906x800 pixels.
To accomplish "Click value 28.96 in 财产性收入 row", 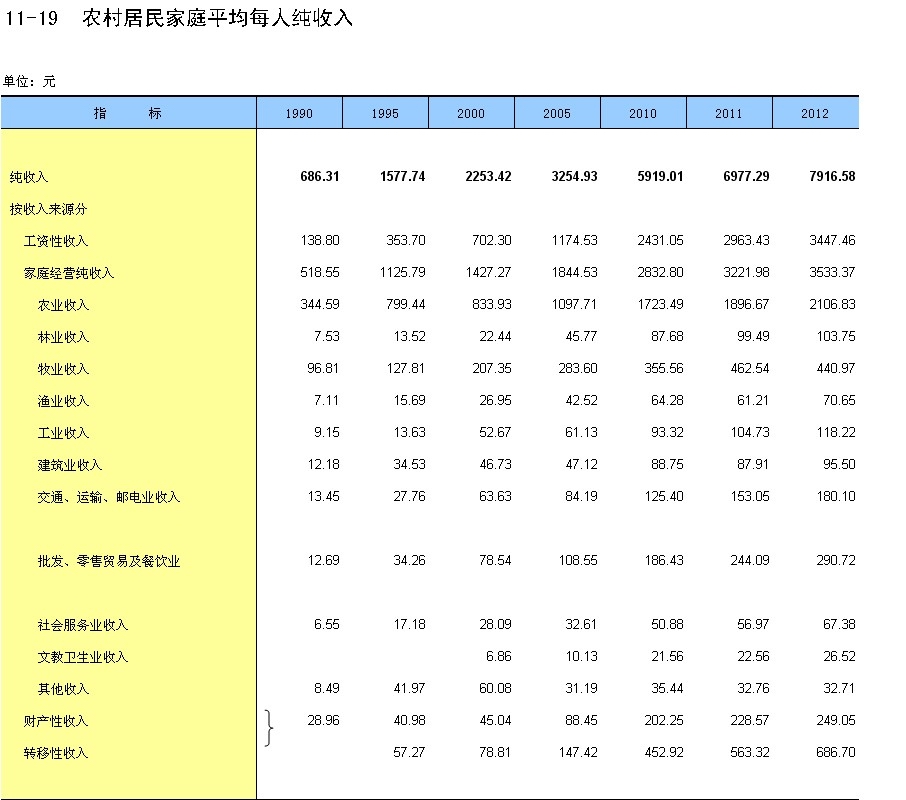I will [x=323, y=720].
